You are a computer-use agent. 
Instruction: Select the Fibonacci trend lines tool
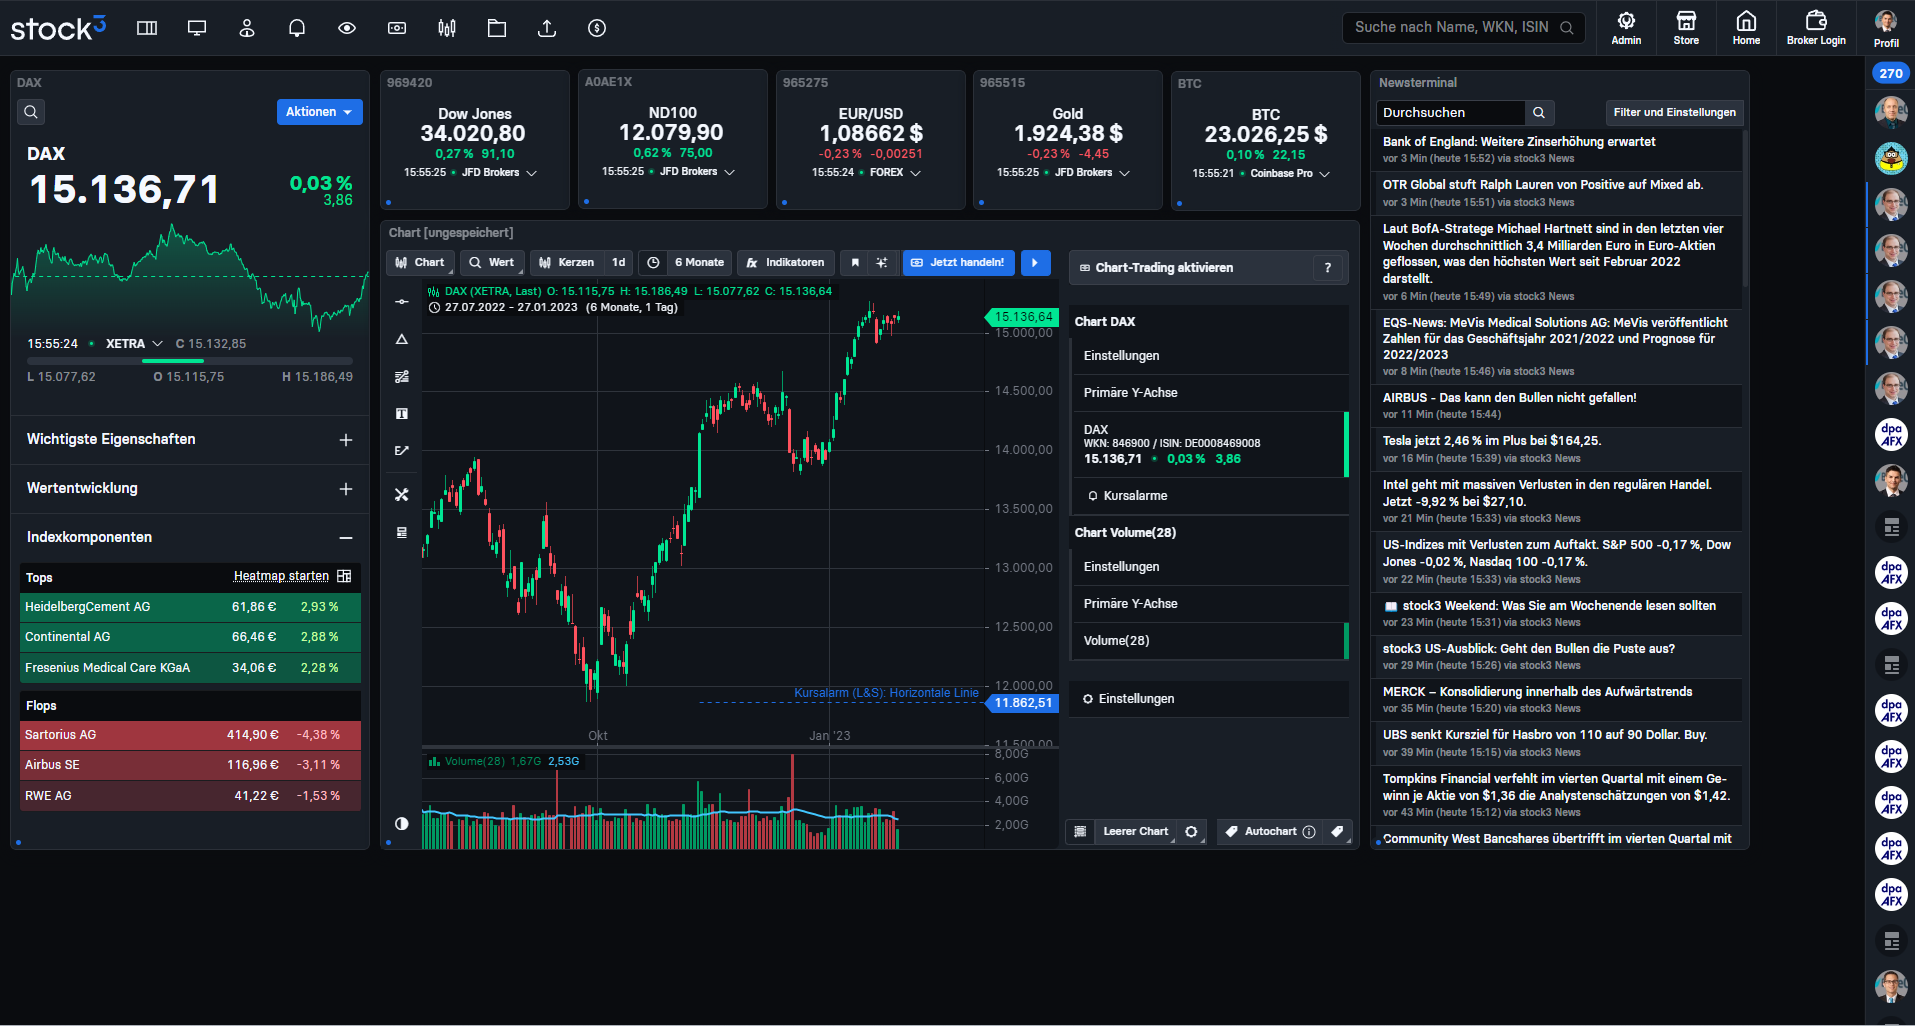[x=402, y=376]
